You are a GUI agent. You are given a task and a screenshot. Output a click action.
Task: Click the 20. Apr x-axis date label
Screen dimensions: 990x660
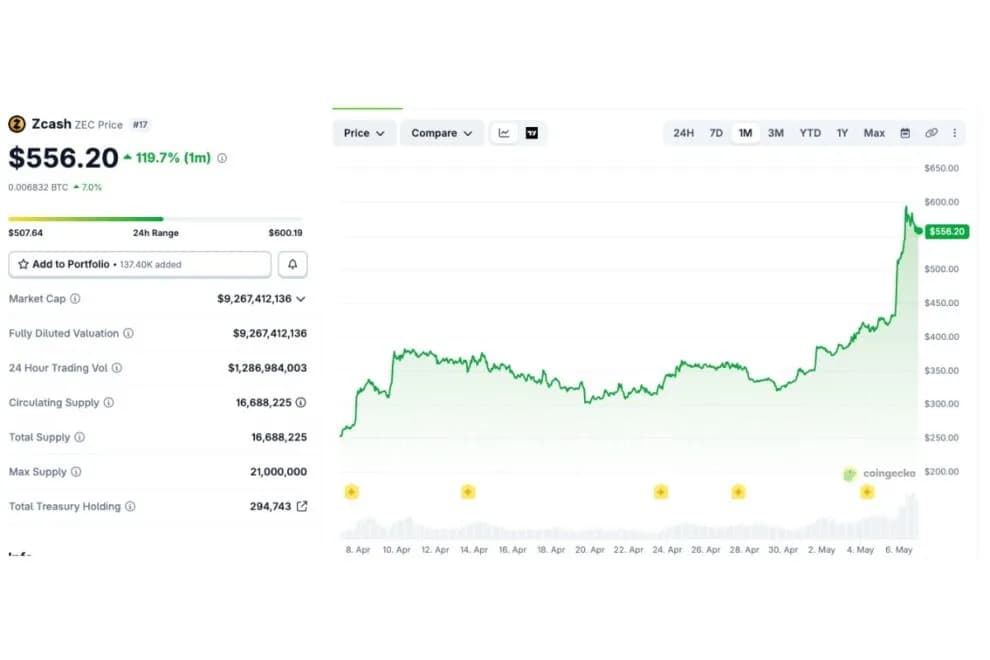590,549
